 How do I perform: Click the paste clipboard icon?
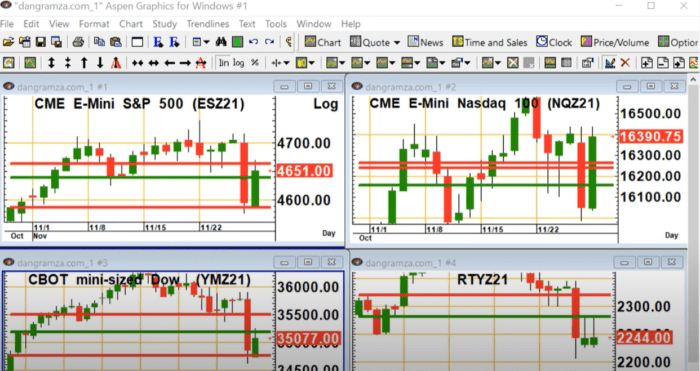click(x=116, y=42)
